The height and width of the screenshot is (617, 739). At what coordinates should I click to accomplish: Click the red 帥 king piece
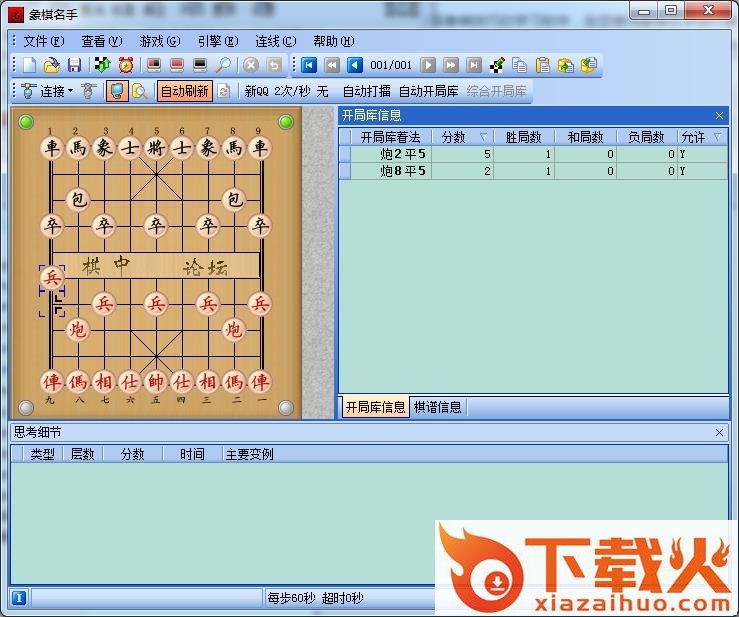(x=156, y=381)
